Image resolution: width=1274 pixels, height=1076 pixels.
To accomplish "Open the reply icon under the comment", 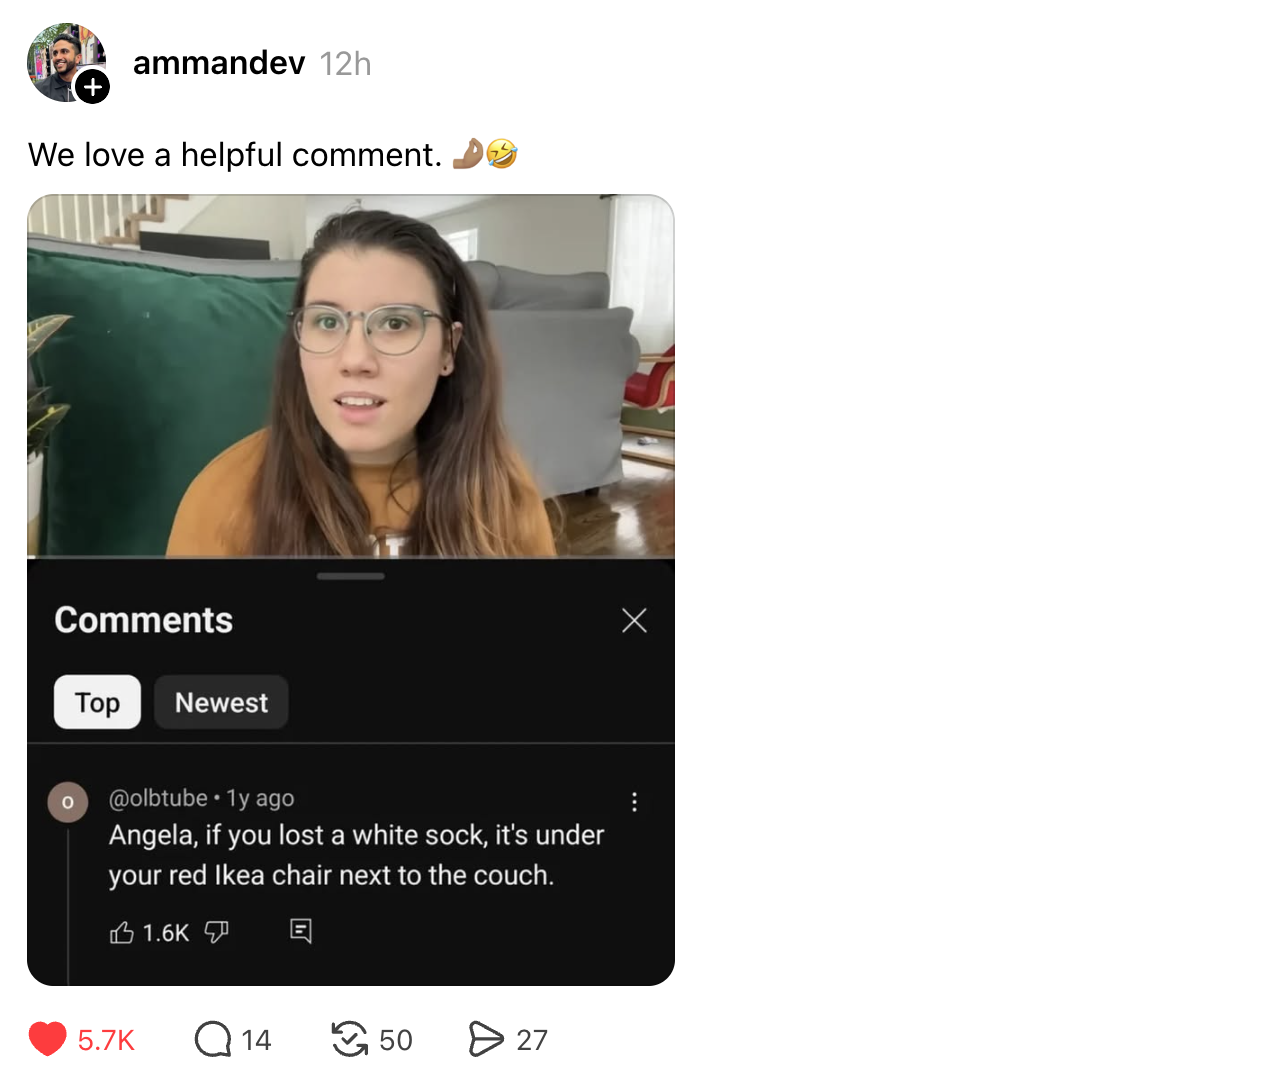I will [x=301, y=931].
